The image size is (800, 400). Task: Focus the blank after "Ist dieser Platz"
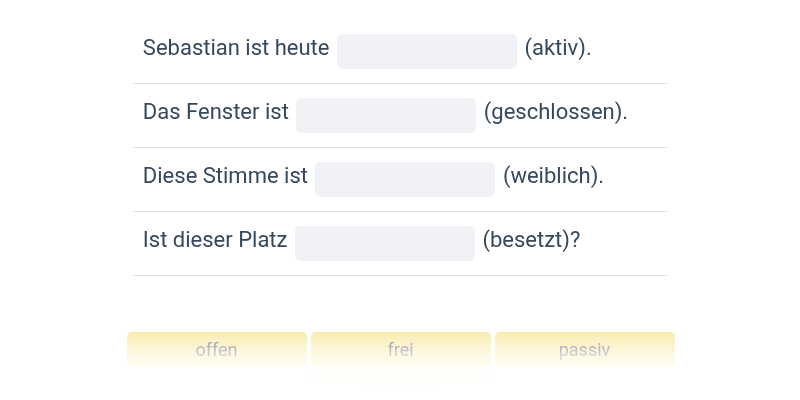click(x=384, y=243)
